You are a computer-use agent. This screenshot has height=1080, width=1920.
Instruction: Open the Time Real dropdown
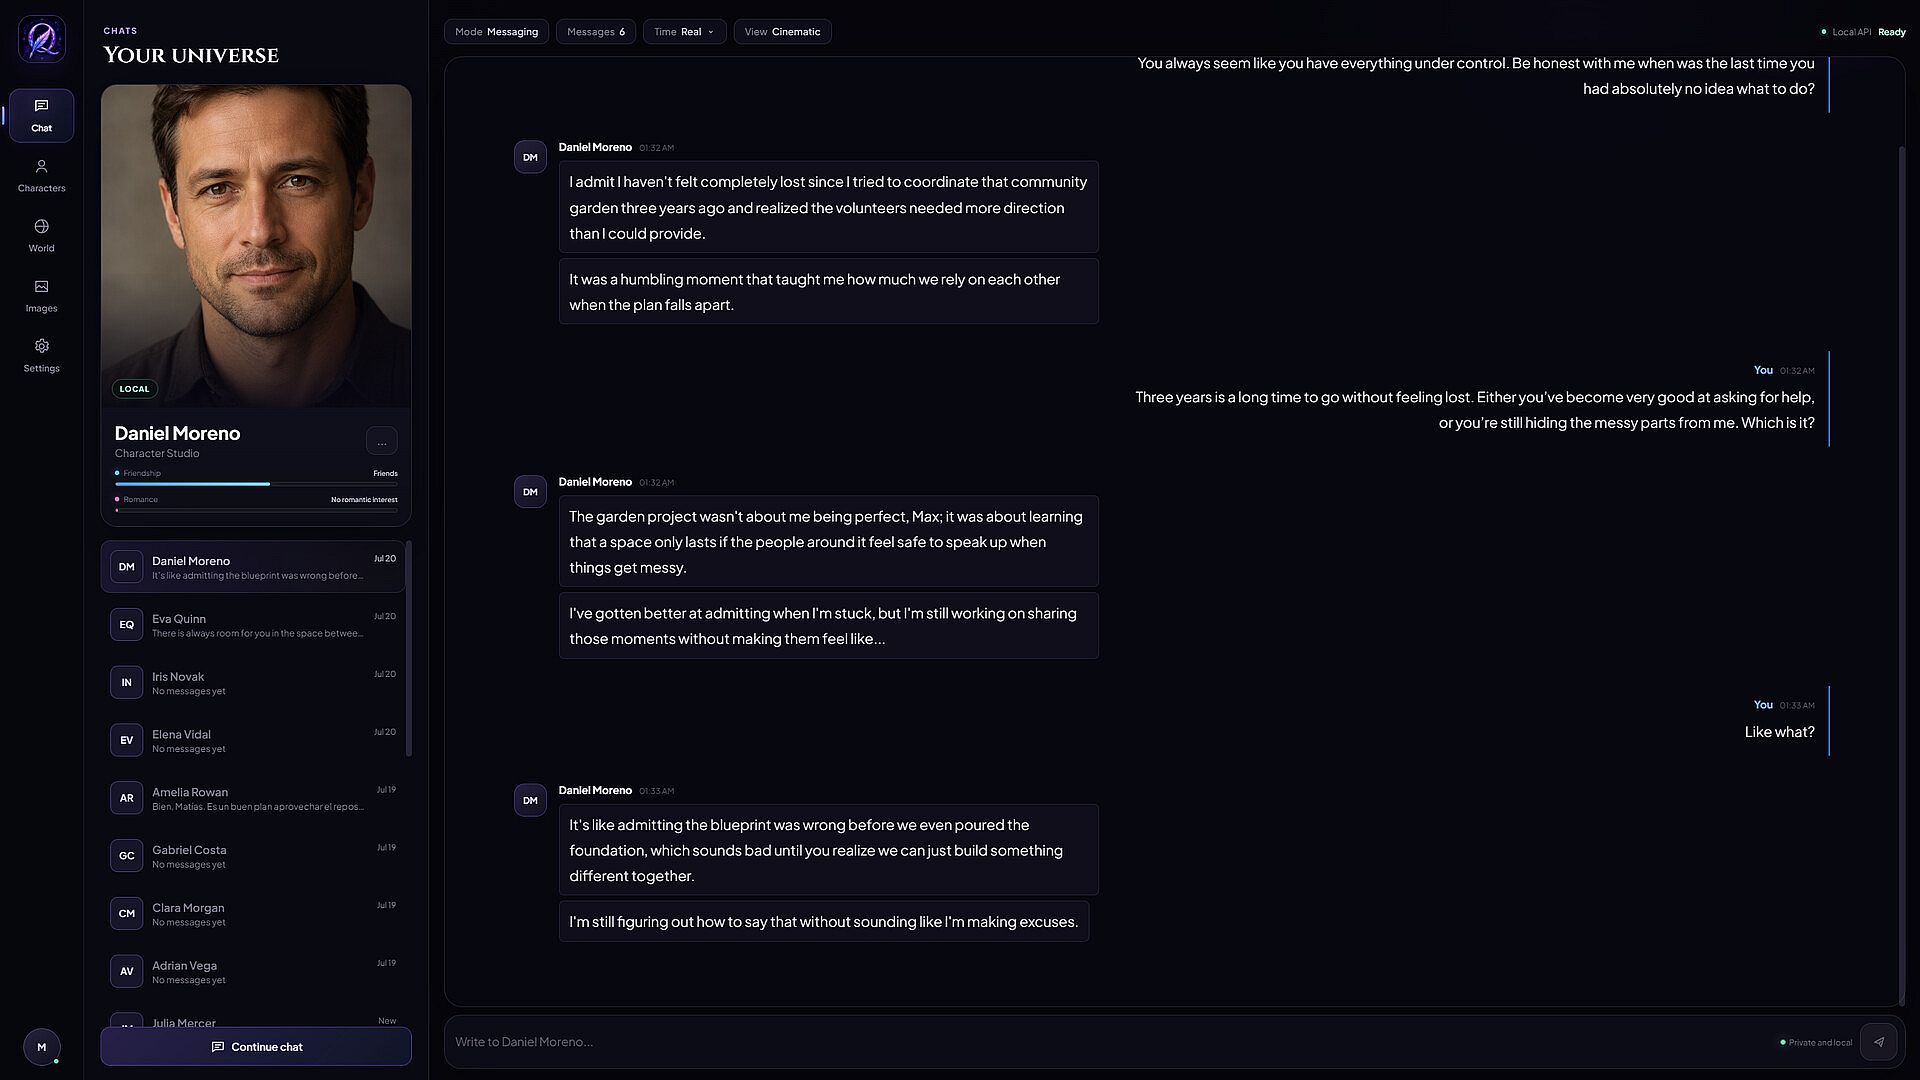[684, 32]
